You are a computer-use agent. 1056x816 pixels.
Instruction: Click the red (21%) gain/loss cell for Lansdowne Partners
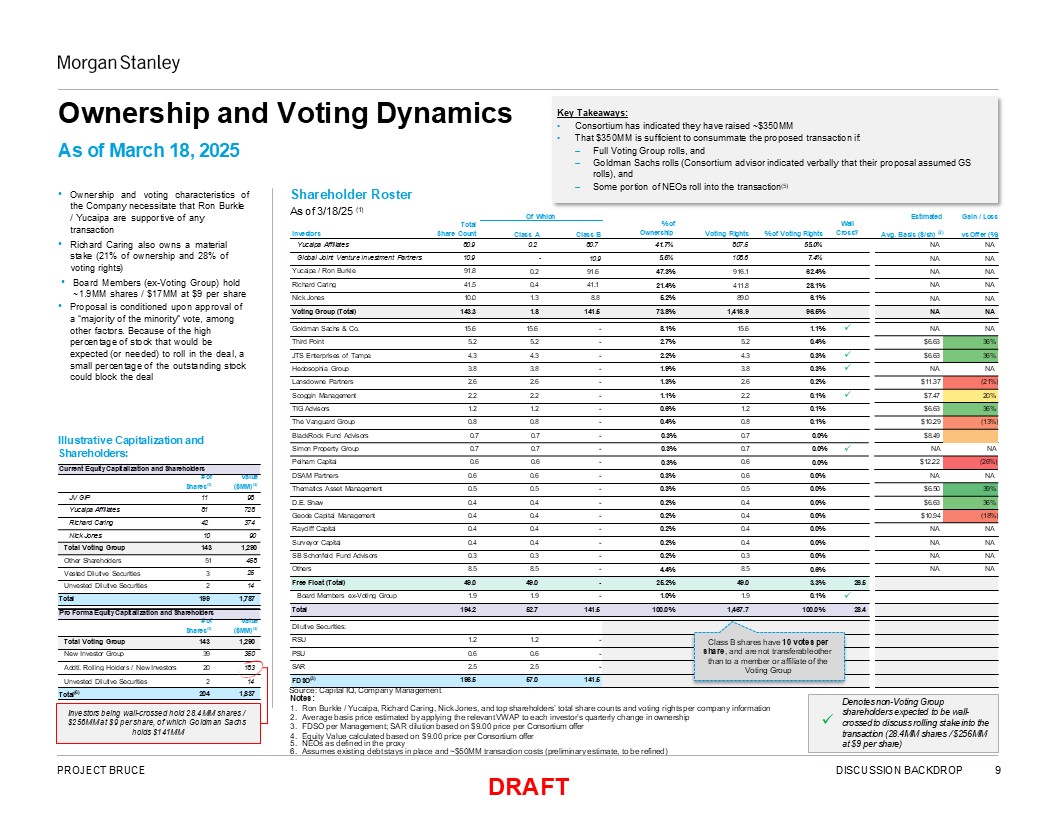(x=970, y=382)
